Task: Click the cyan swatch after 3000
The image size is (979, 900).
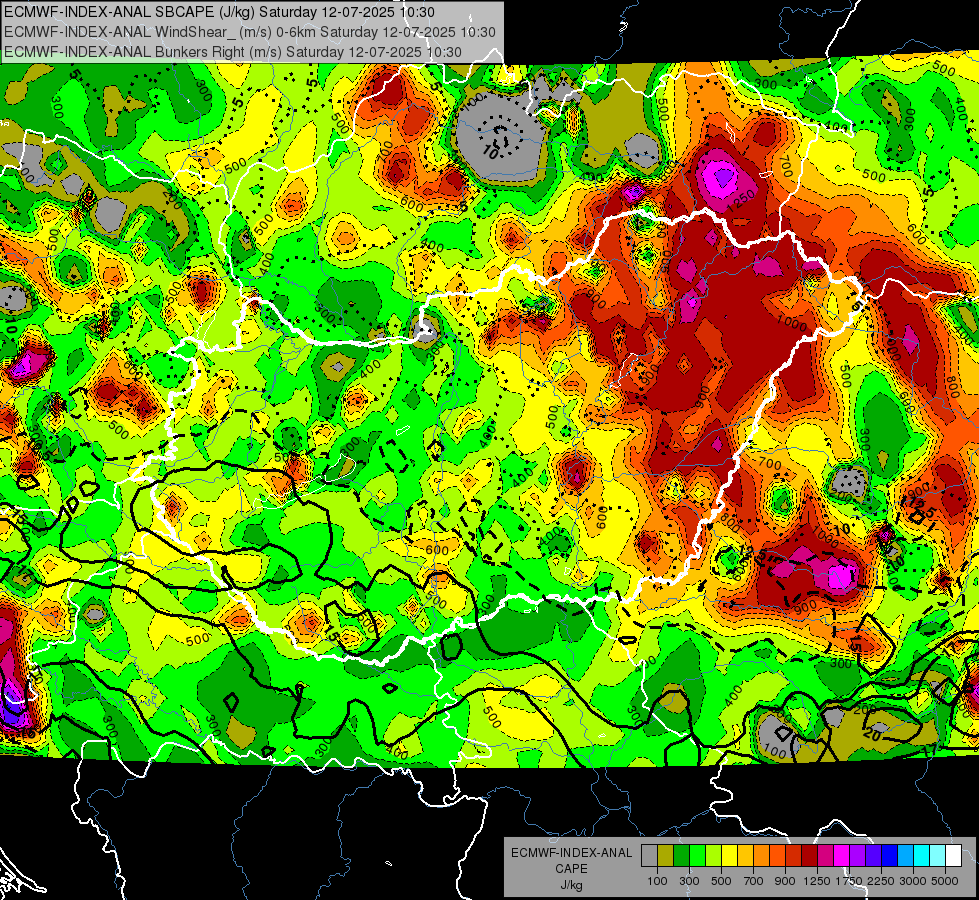Action: pyautogui.click(x=922, y=855)
